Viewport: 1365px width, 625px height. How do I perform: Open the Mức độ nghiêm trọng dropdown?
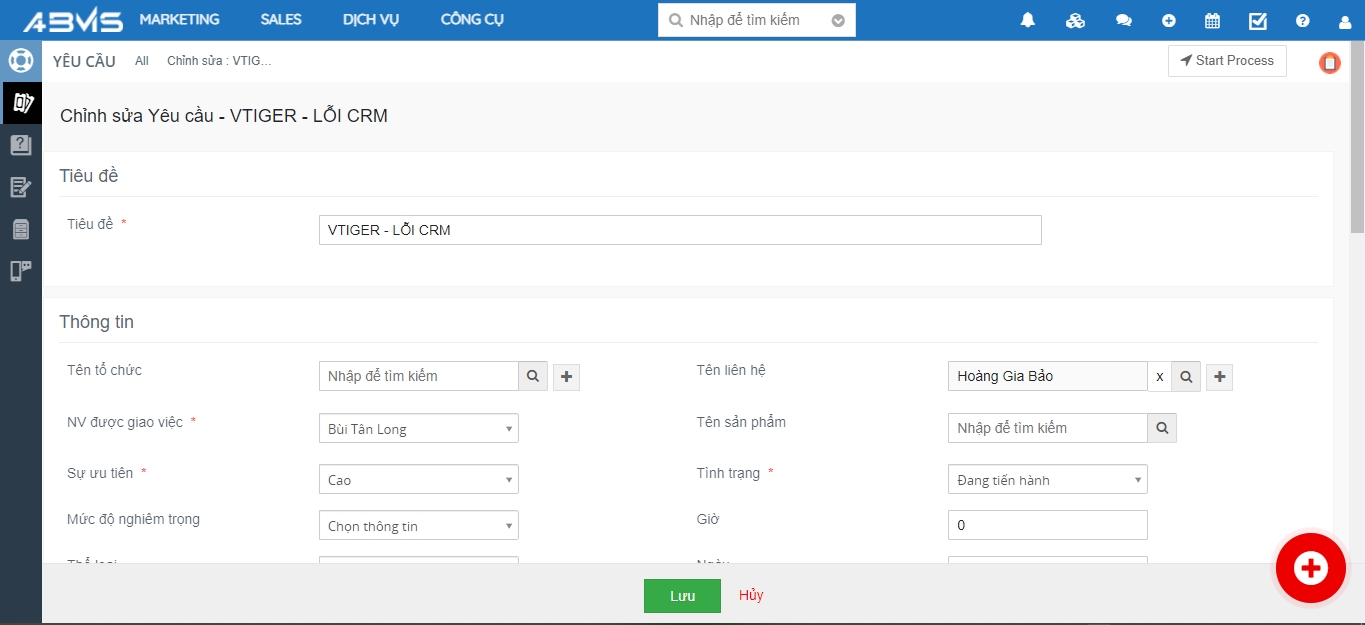pyautogui.click(x=418, y=526)
